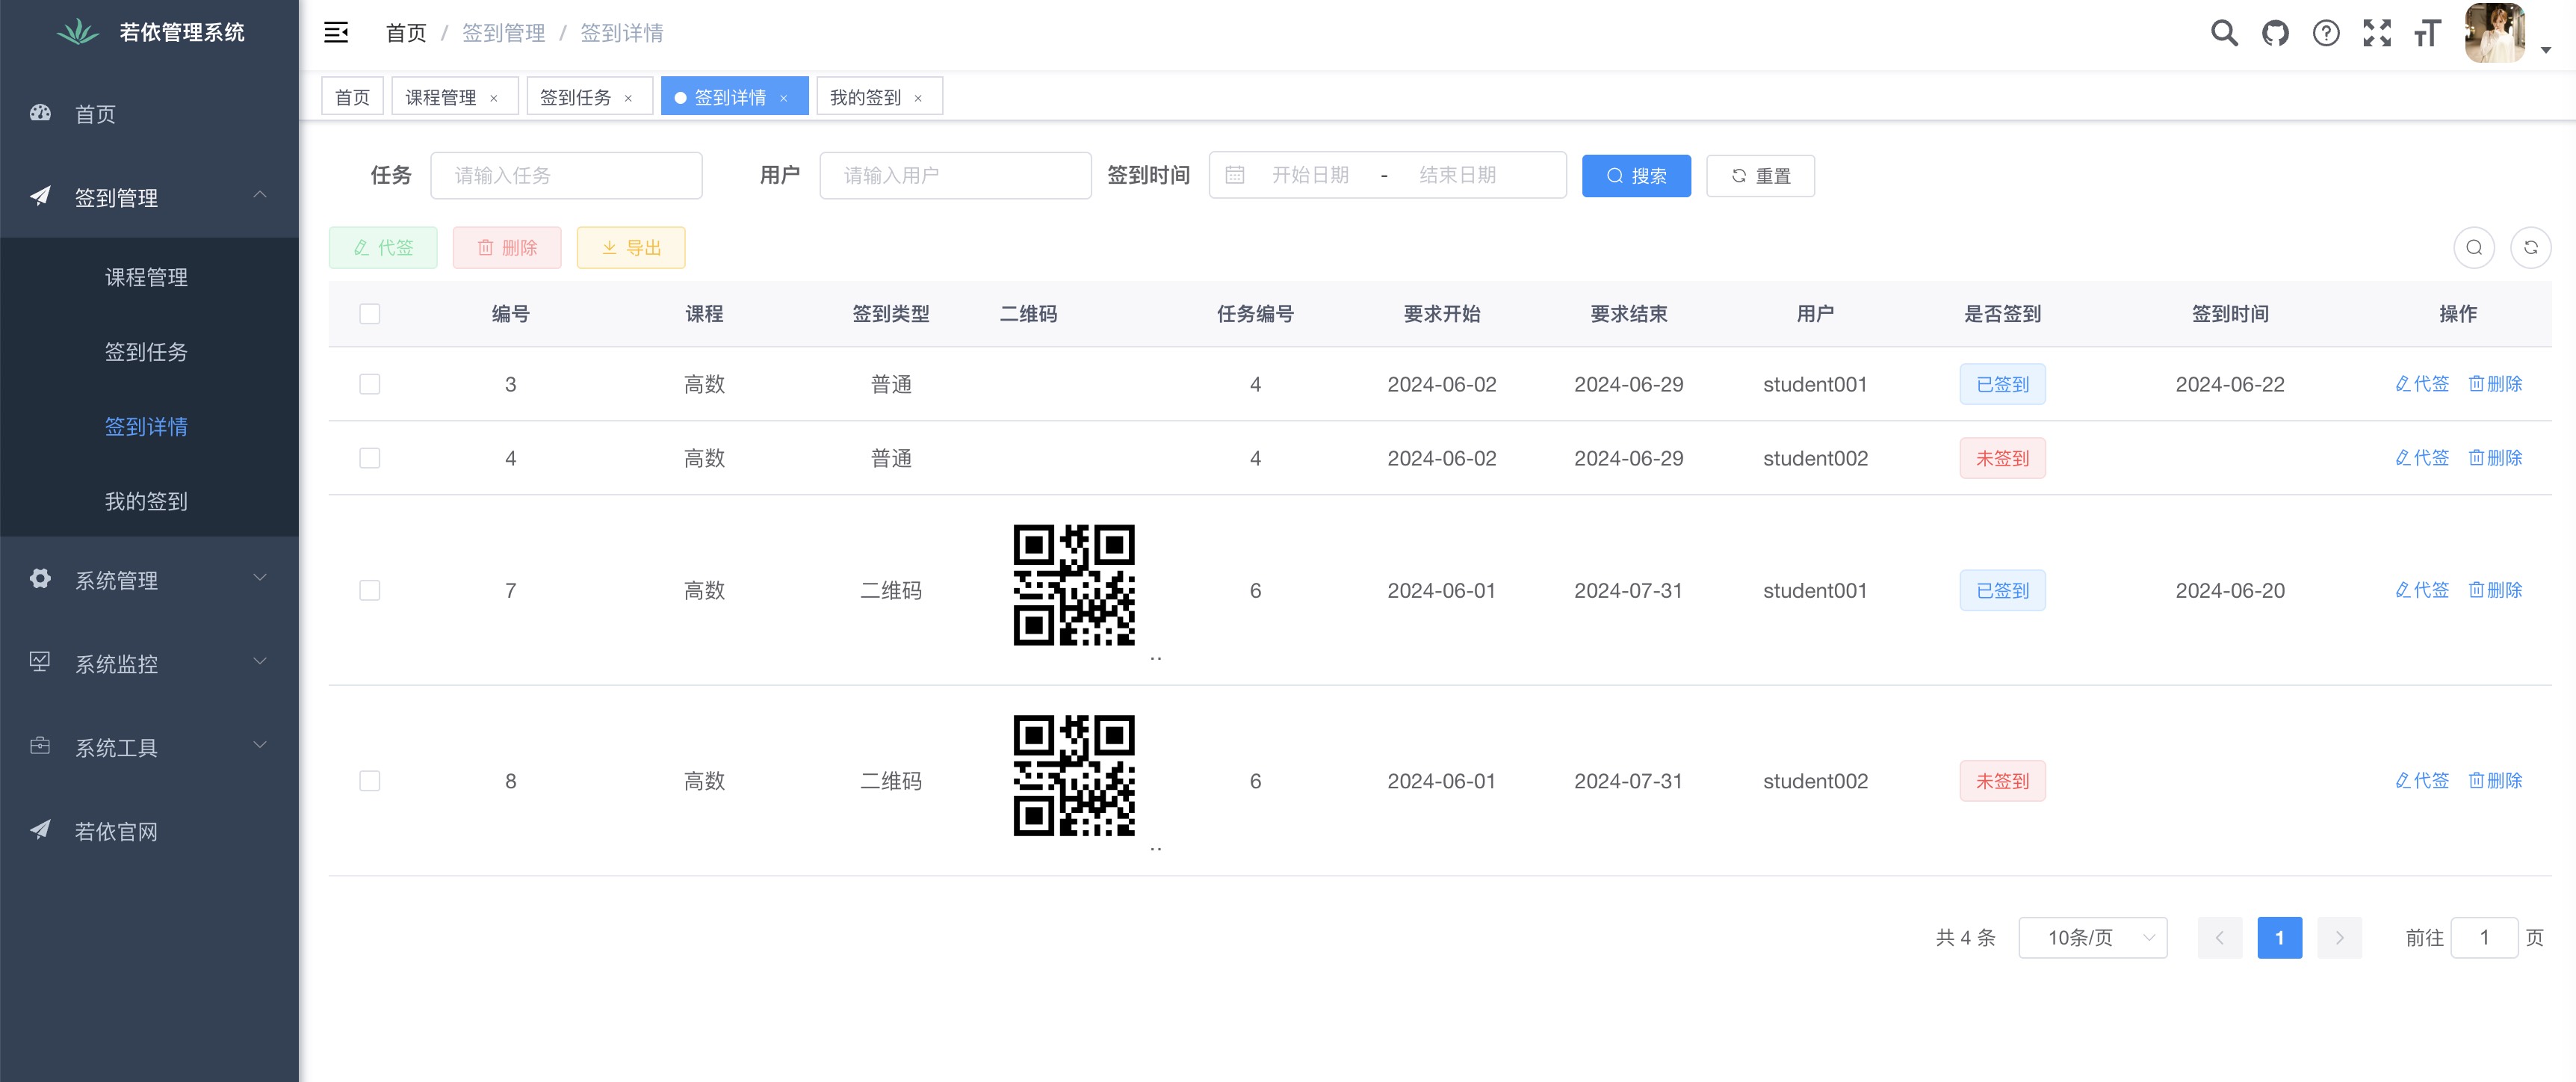The image size is (2576, 1082).
Task: Check the row with 编号 7
Action: 370,590
